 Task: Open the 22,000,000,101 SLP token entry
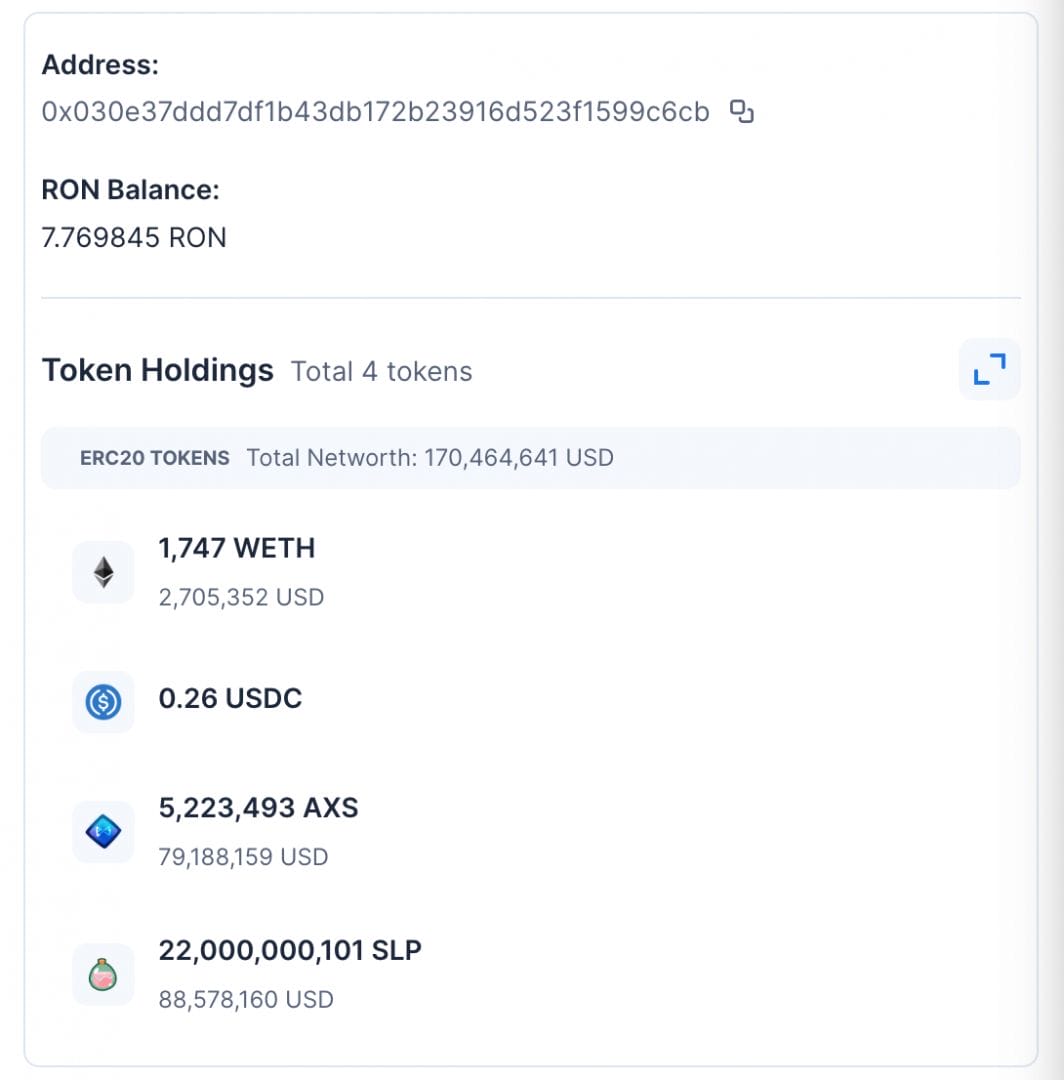pyautogui.click(x=290, y=949)
